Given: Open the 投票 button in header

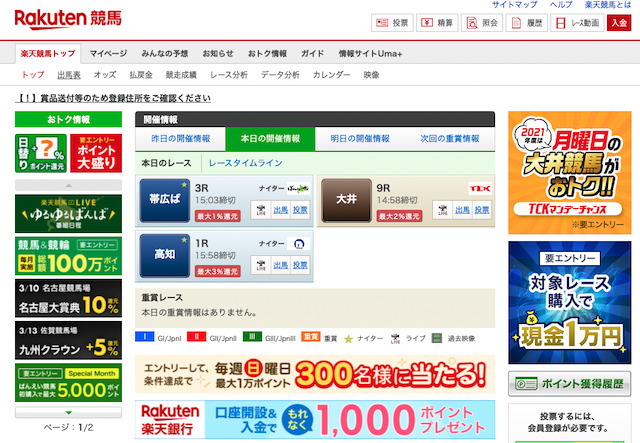Looking at the screenshot, I should click(x=392, y=23).
